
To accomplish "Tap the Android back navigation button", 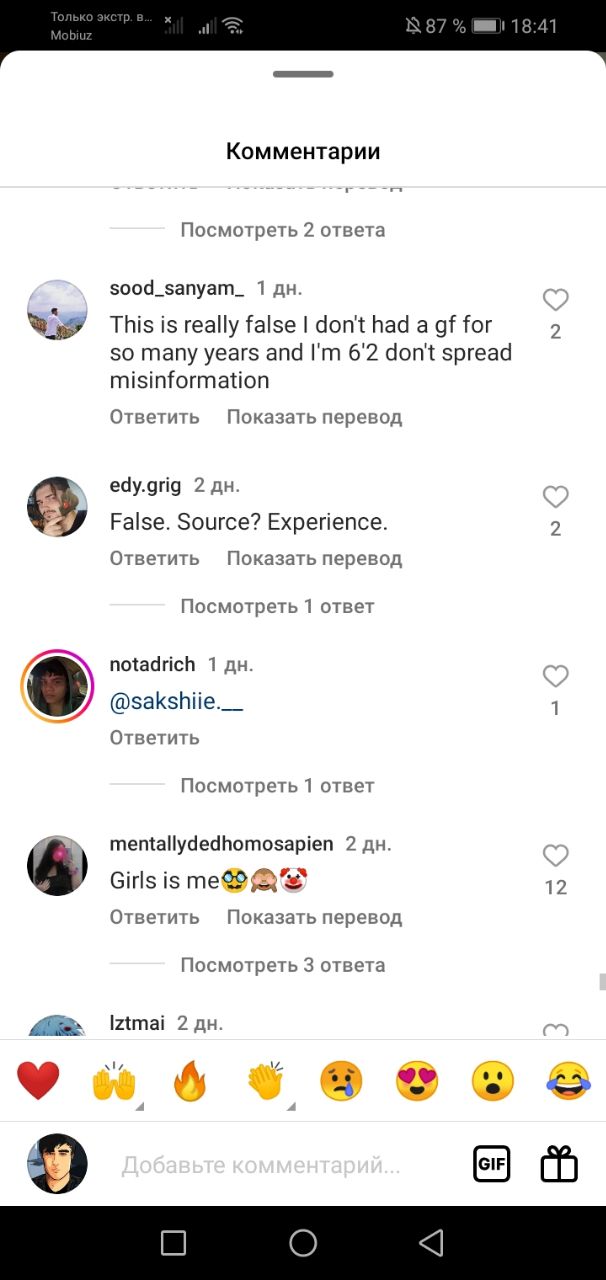I will point(431,1243).
